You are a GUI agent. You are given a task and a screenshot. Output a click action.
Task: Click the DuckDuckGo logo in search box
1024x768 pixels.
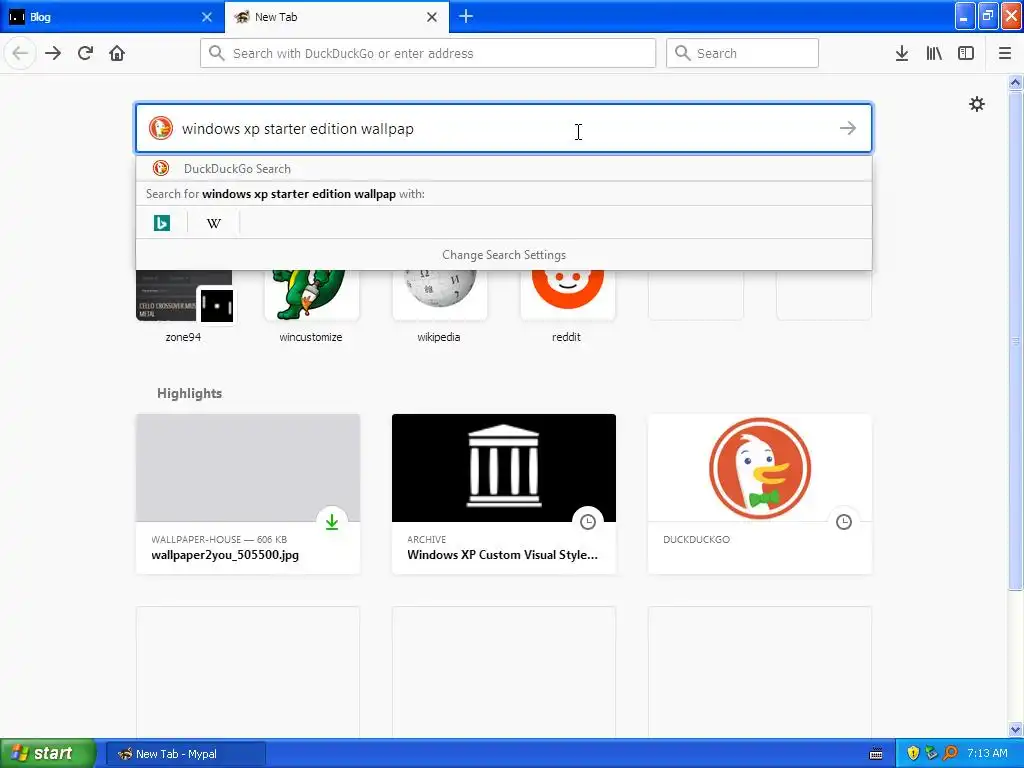point(161,128)
